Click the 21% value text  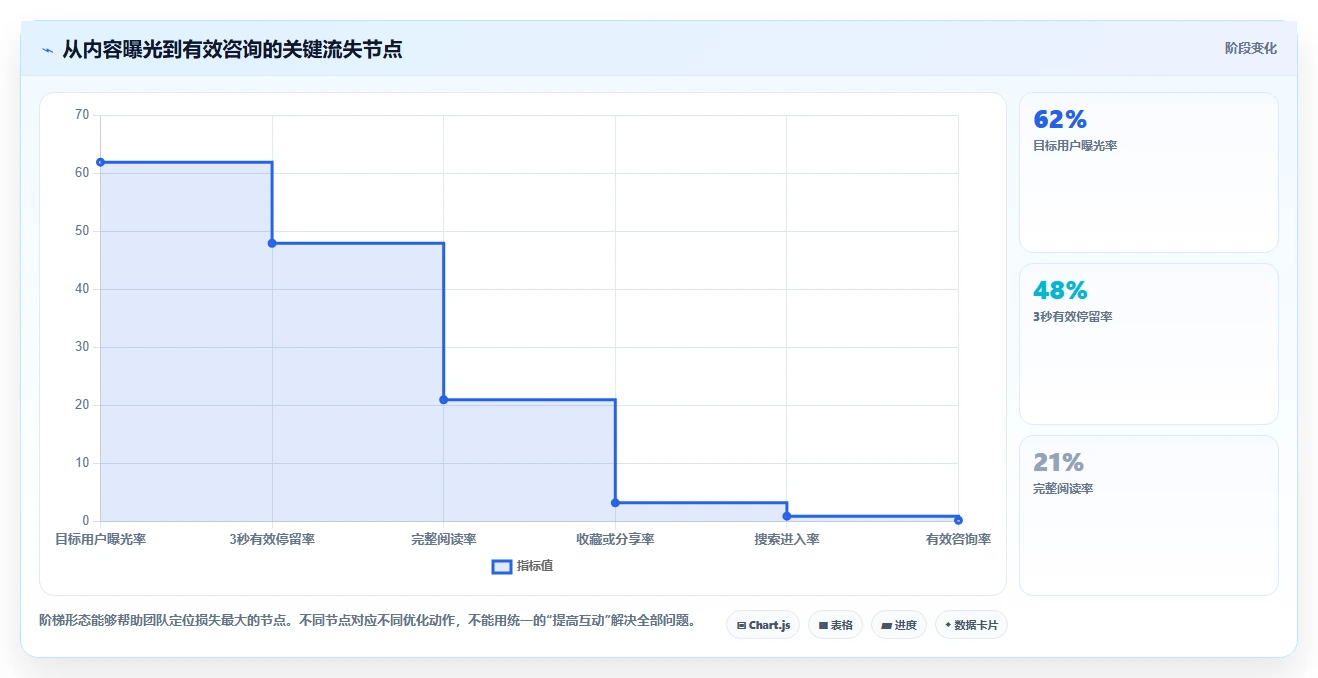[x=1058, y=463]
